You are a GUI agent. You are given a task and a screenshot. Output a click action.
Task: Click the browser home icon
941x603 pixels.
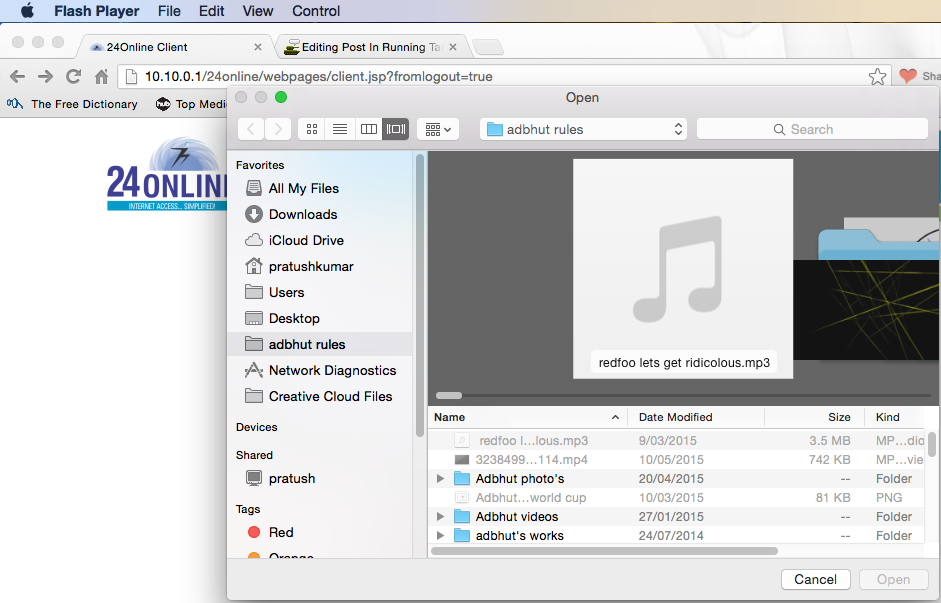coord(101,76)
